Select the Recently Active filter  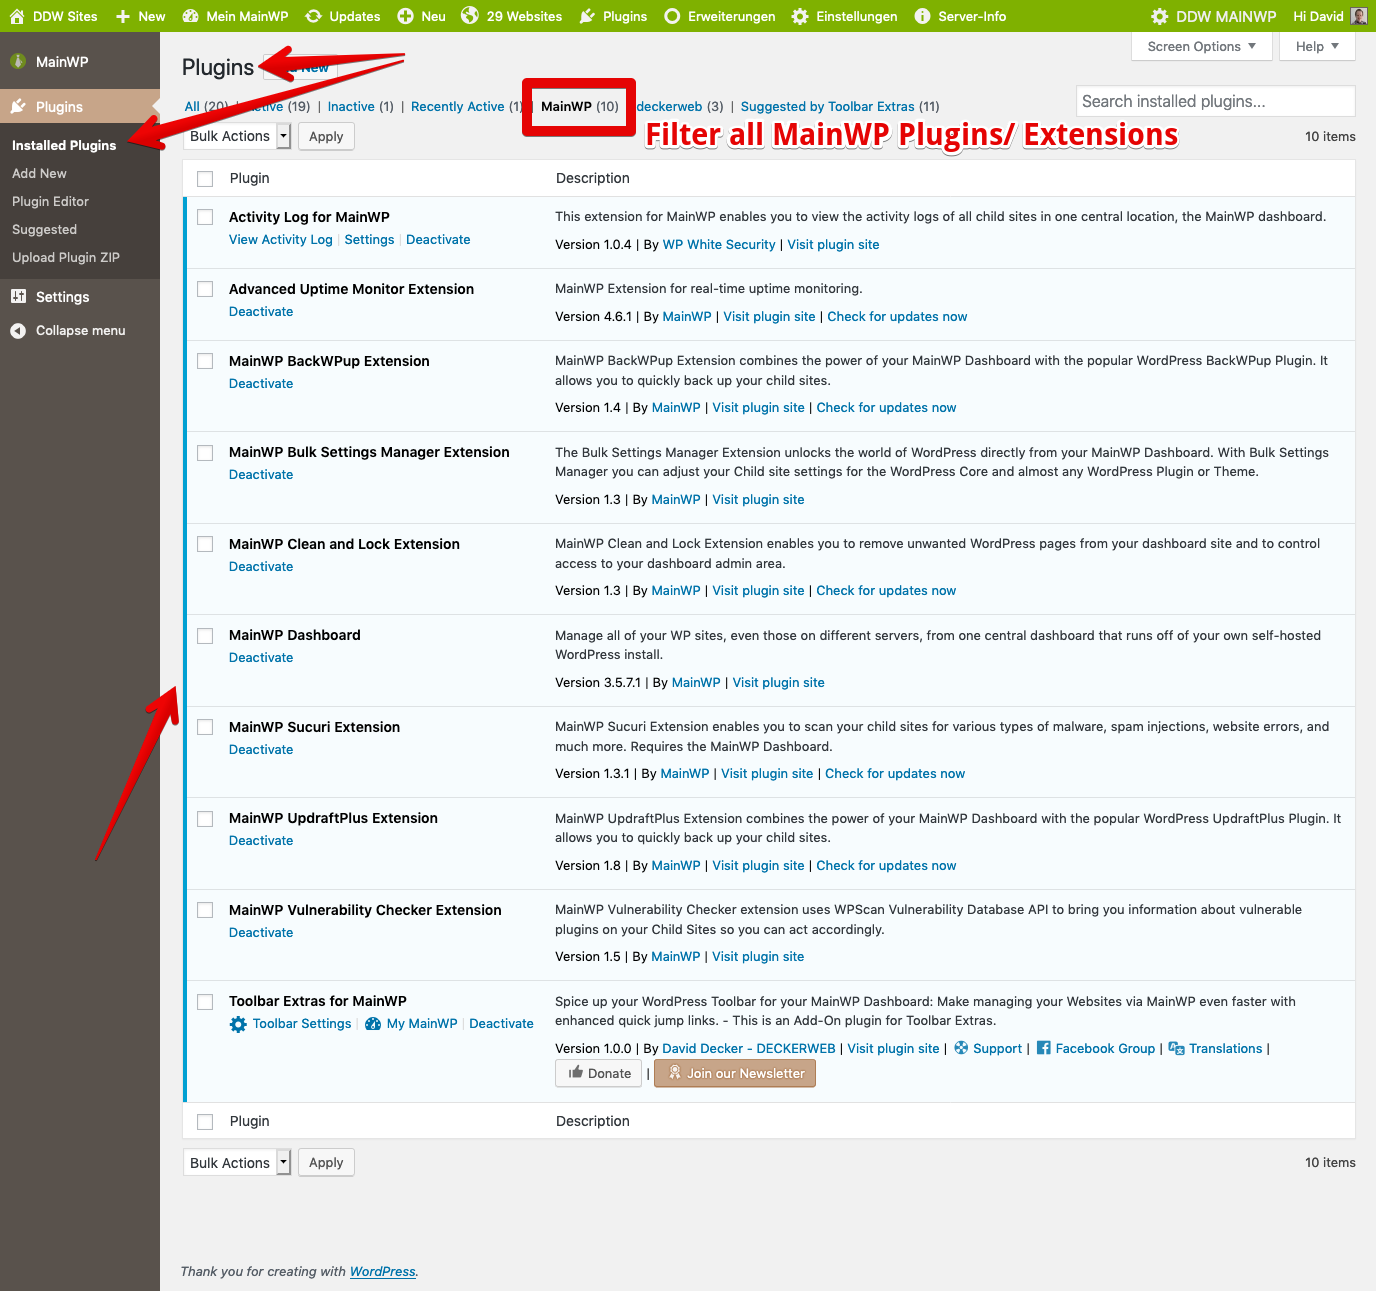point(466,106)
